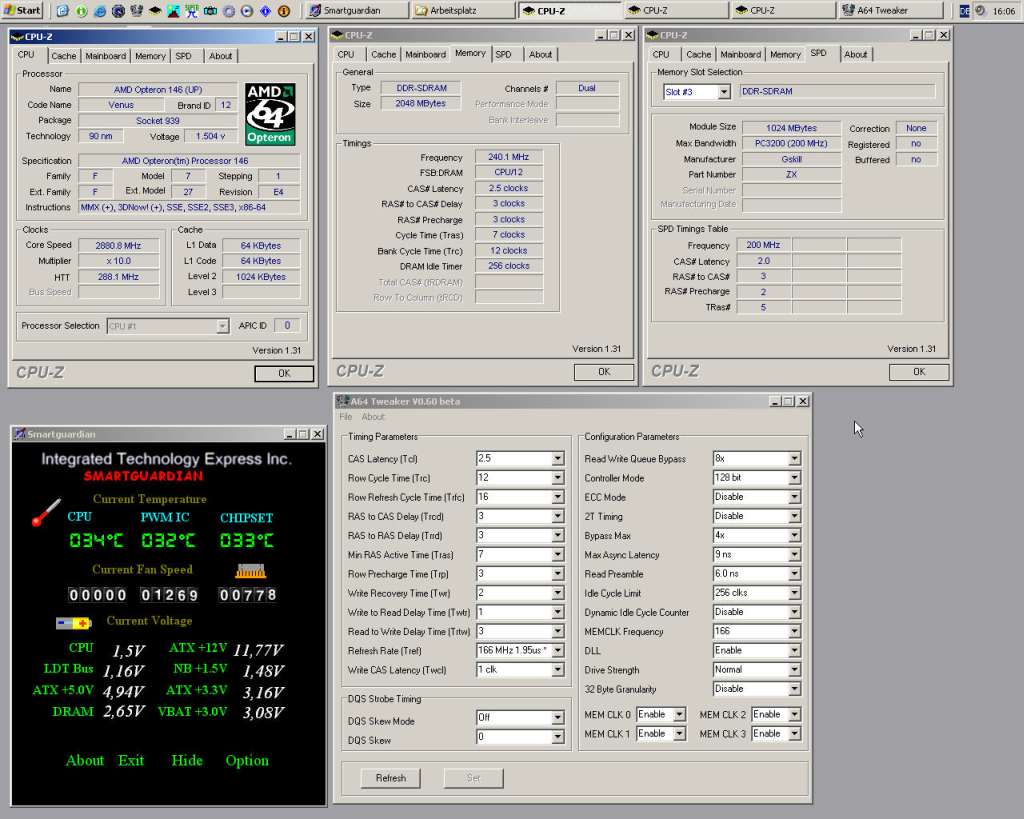Expand the ECC Mode dropdown

[x=794, y=497]
